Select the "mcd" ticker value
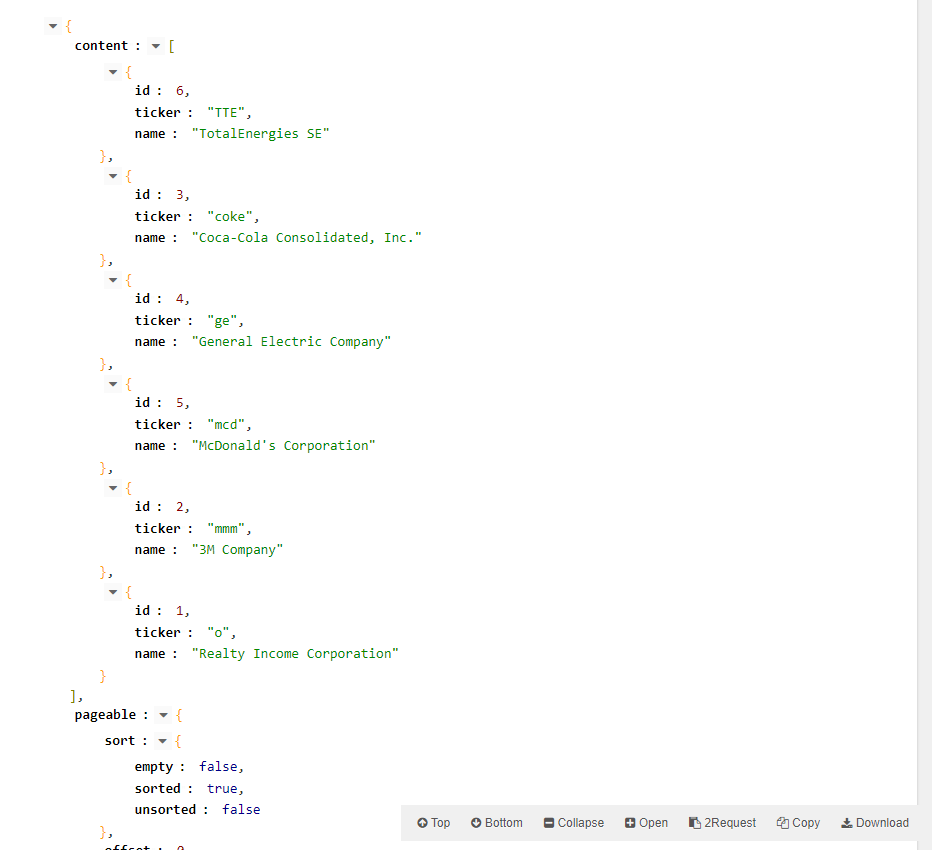Viewport: 932px width, 850px height. [x=226, y=425]
